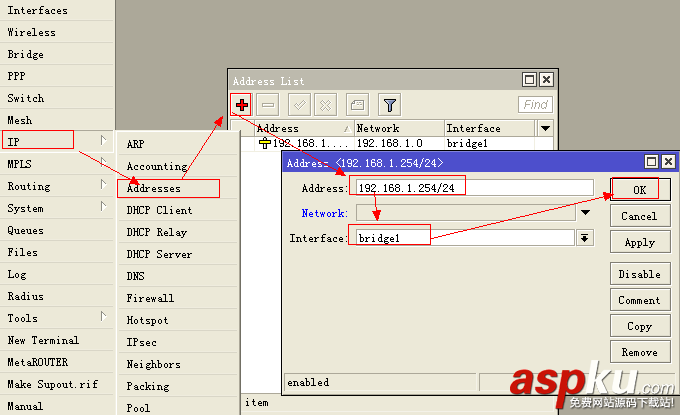Click the Interface field showing bridge1
The image size is (680, 415).
(x=465, y=238)
